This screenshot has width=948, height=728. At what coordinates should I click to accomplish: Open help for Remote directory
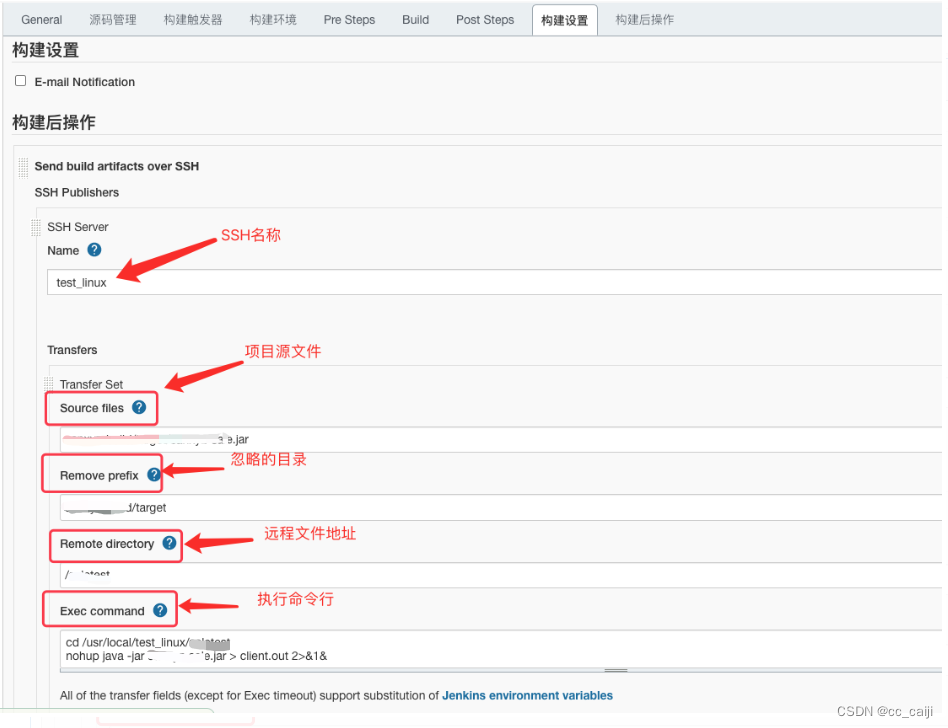pyautogui.click(x=170, y=543)
